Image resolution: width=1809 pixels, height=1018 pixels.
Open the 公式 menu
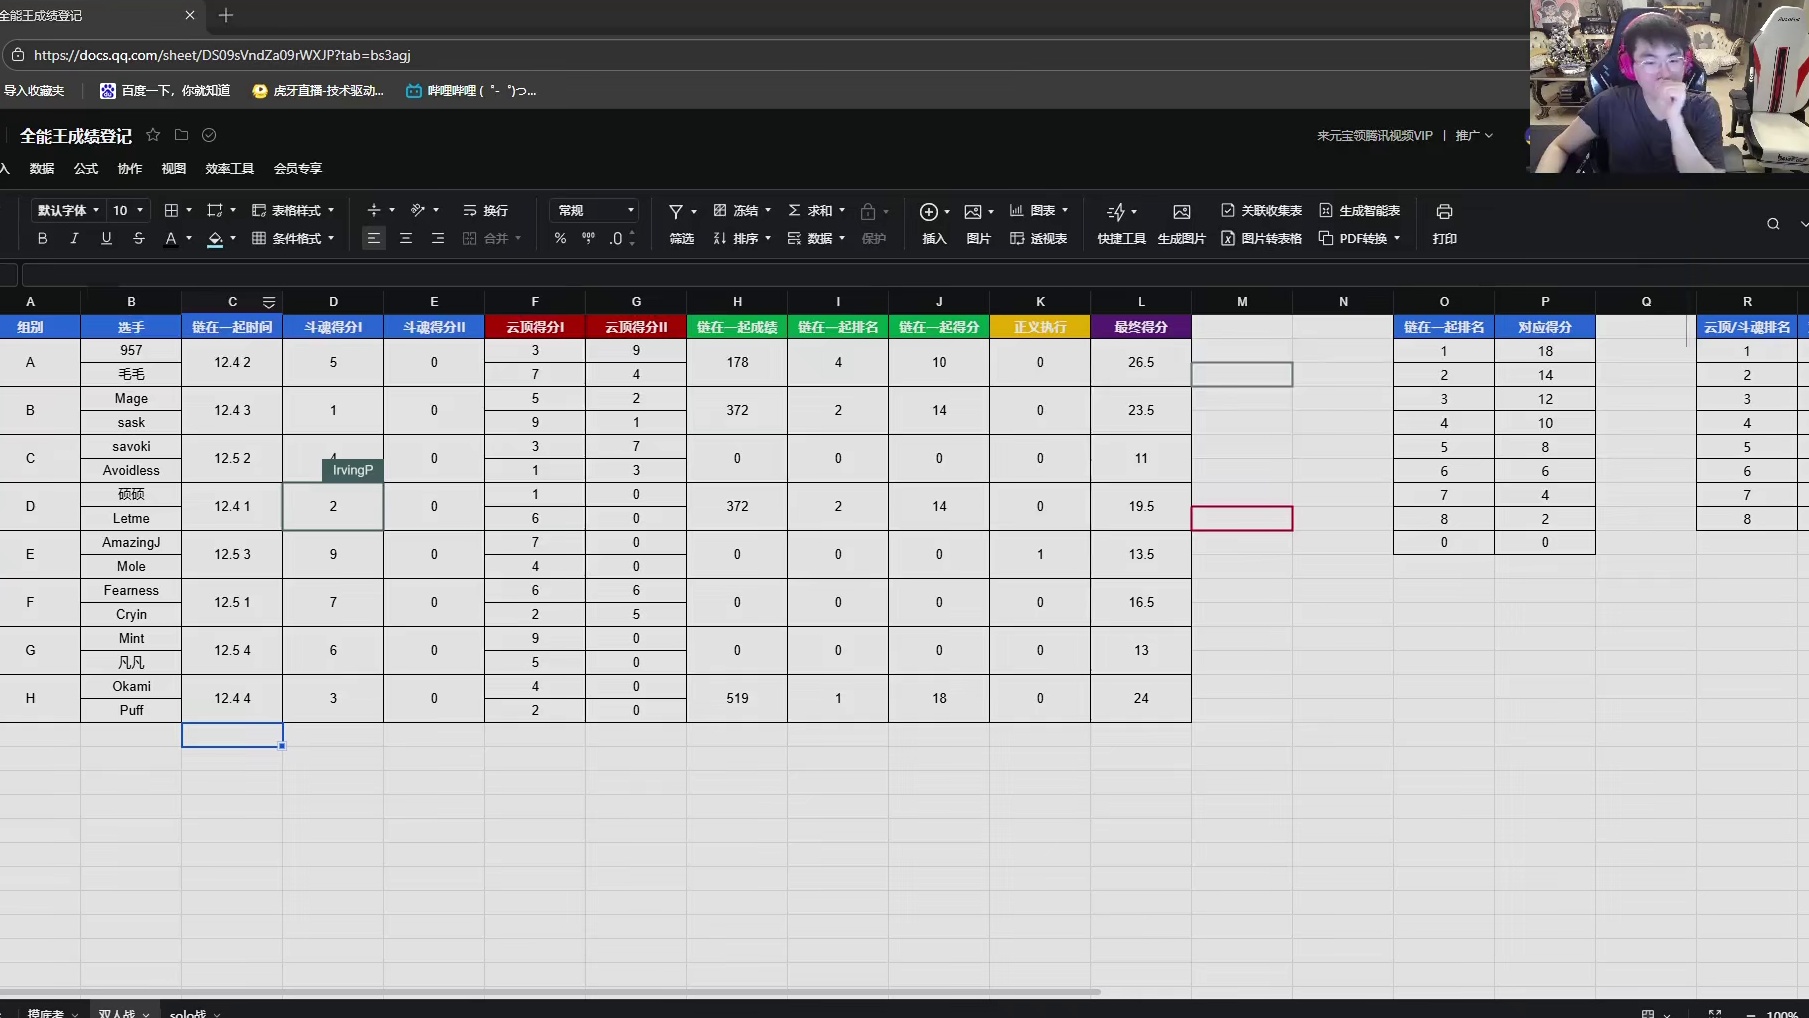pyautogui.click(x=86, y=168)
